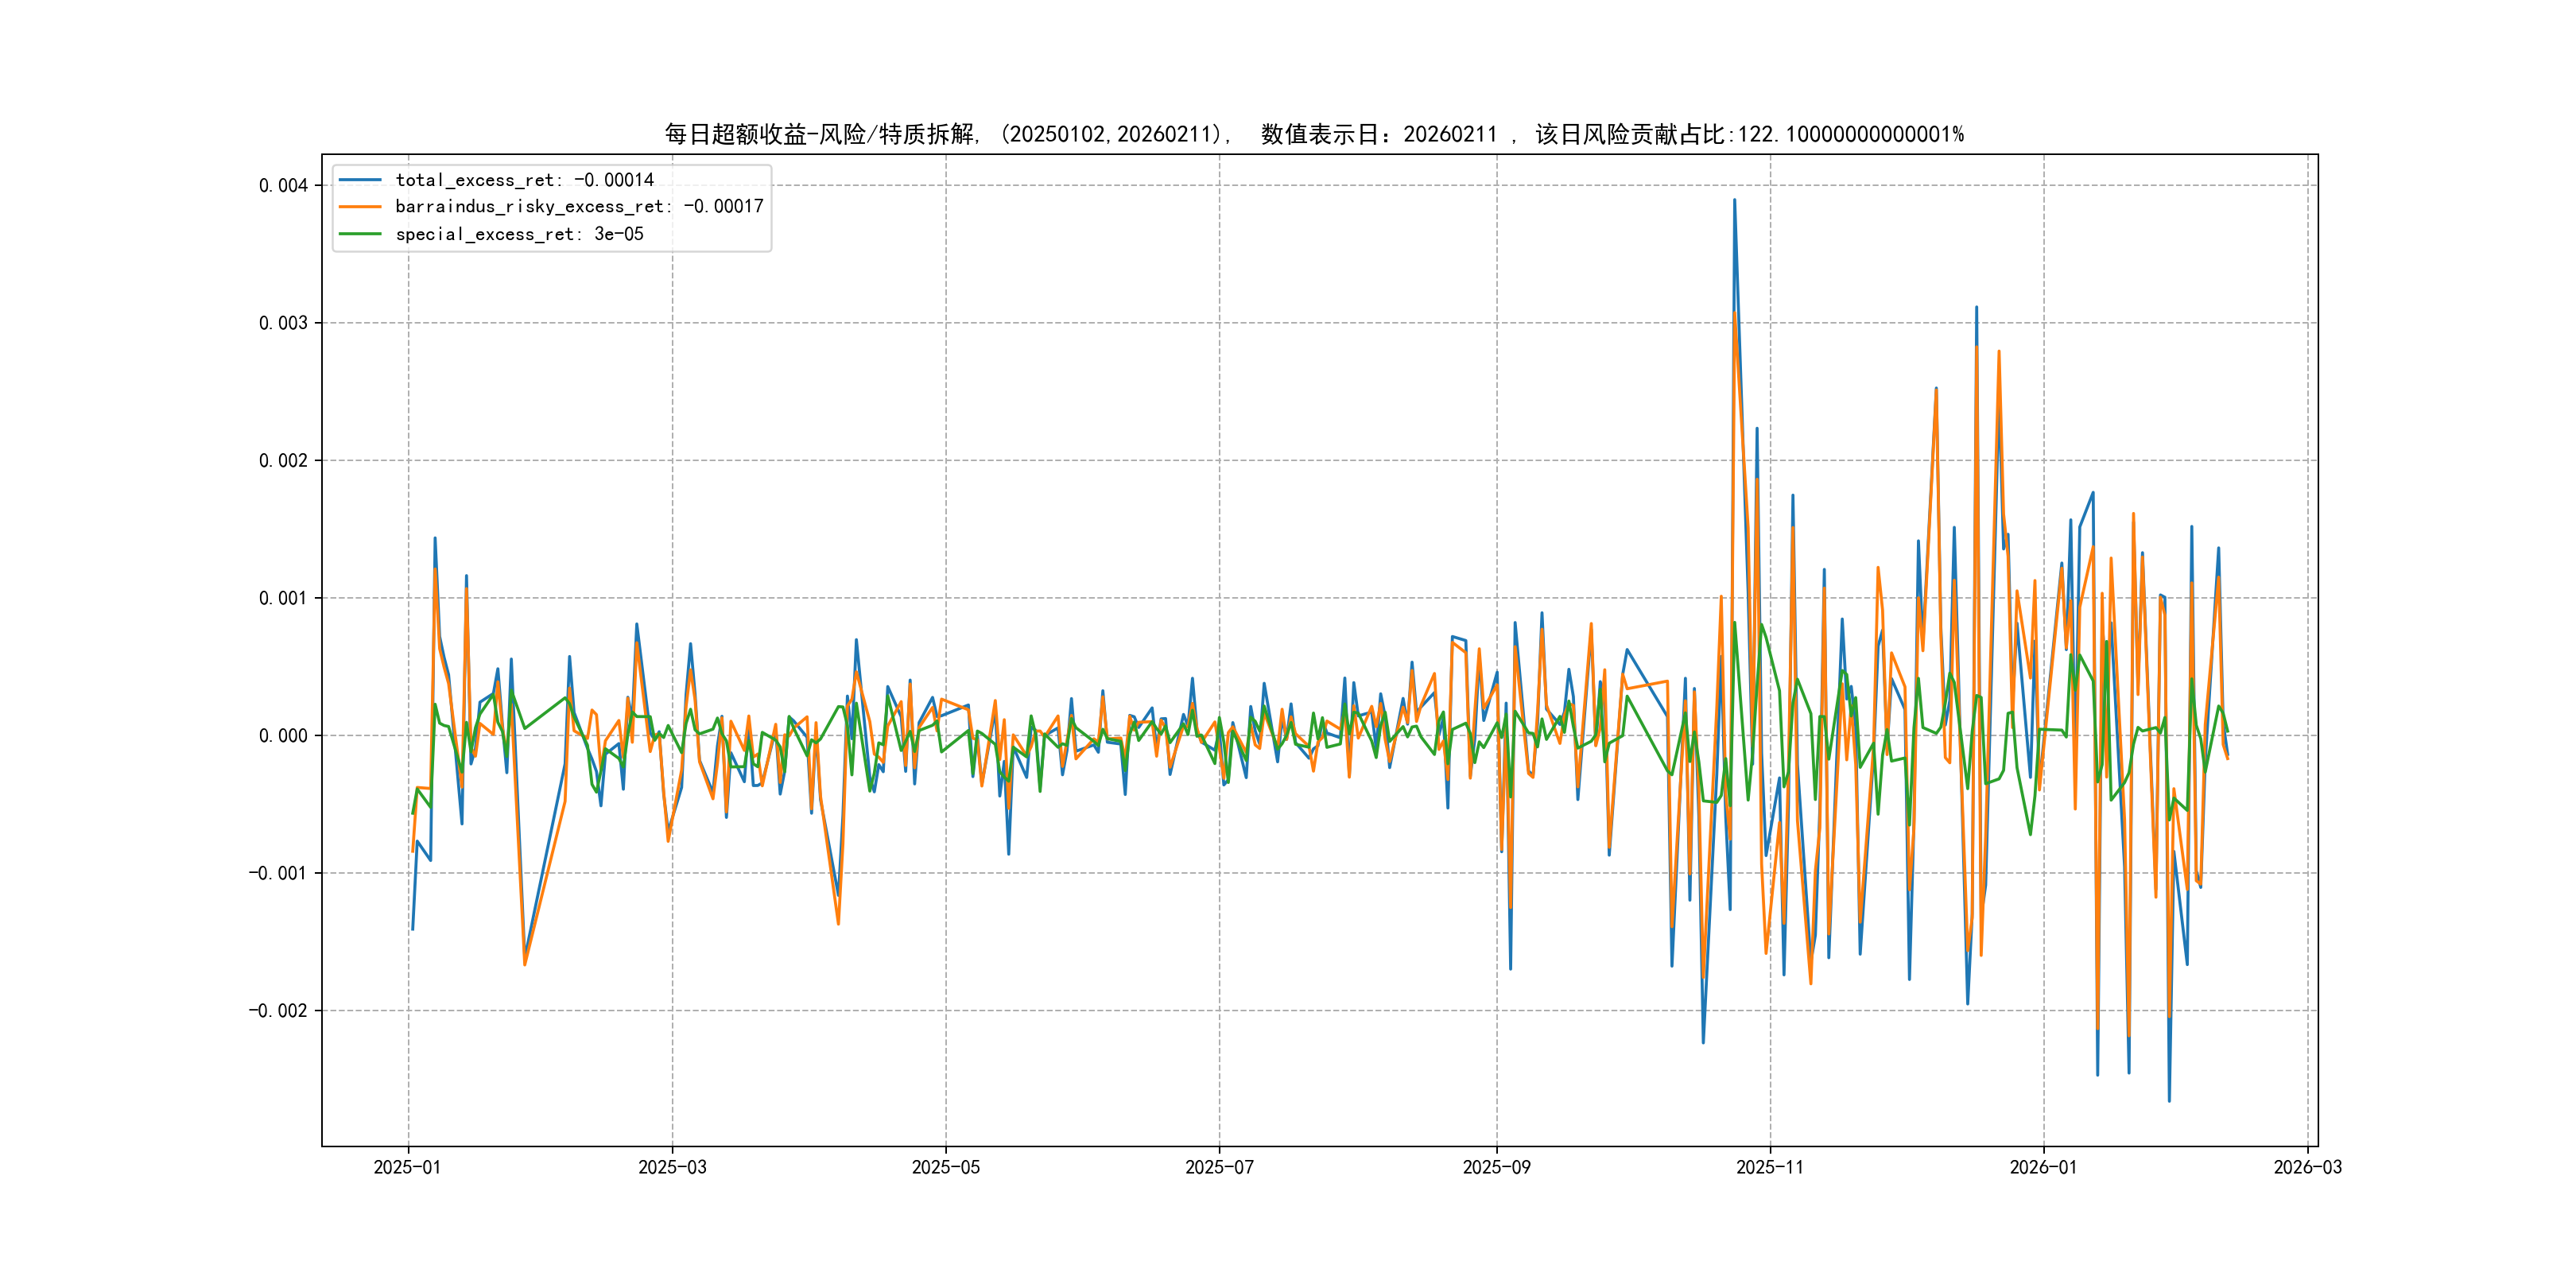The width and height of the screenshot is (2576, 1288).
Task: Click the 0.000 y-axis tick label
Action: point(283,736)
